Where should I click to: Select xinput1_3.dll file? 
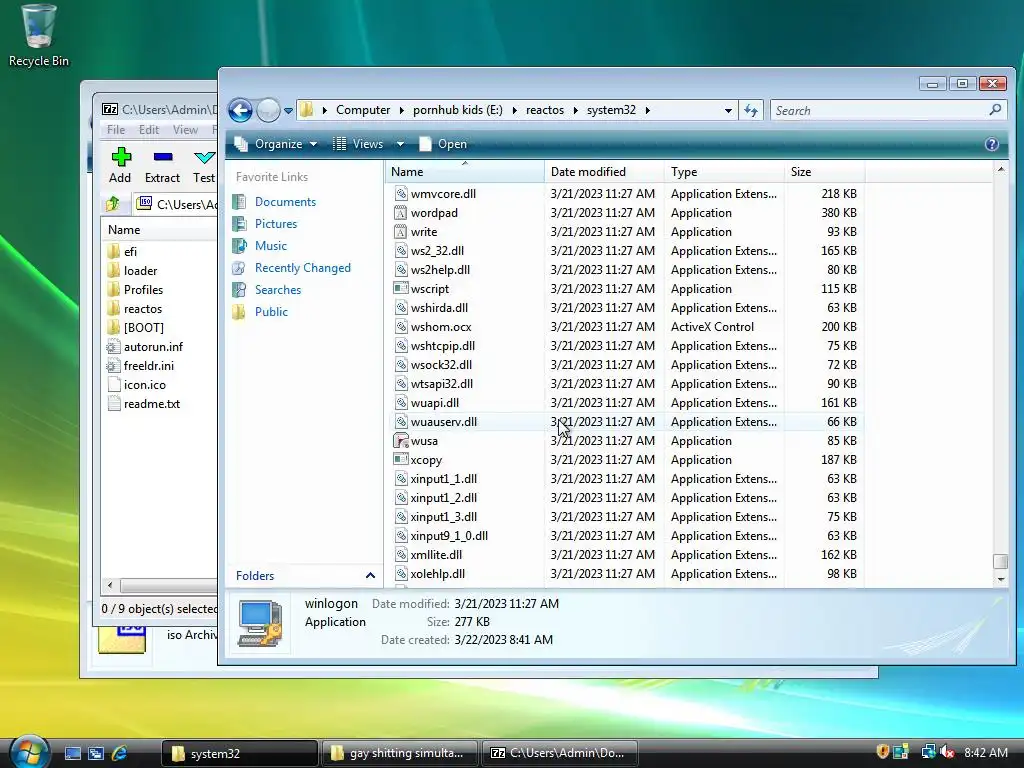coord(443,517)
